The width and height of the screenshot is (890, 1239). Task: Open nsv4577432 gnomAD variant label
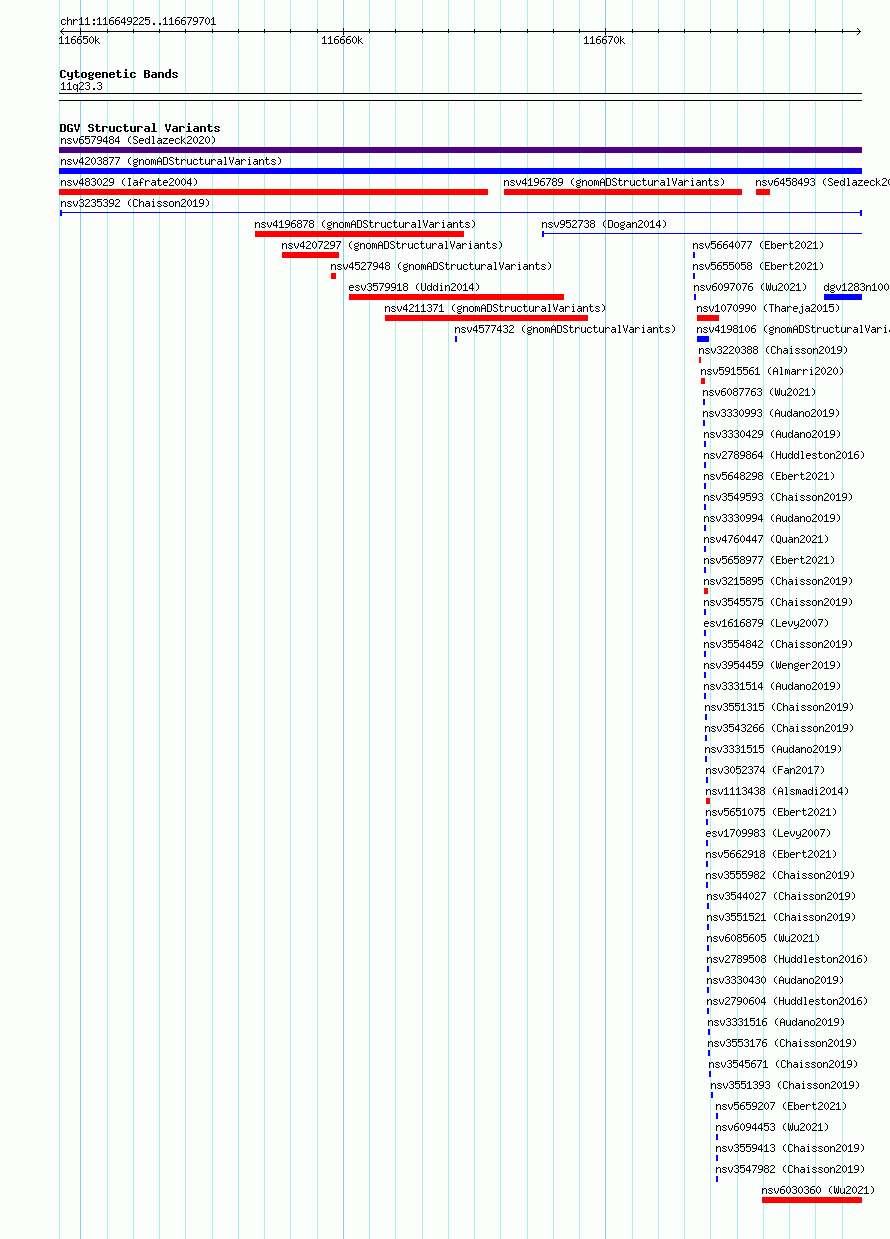[565, 329]
